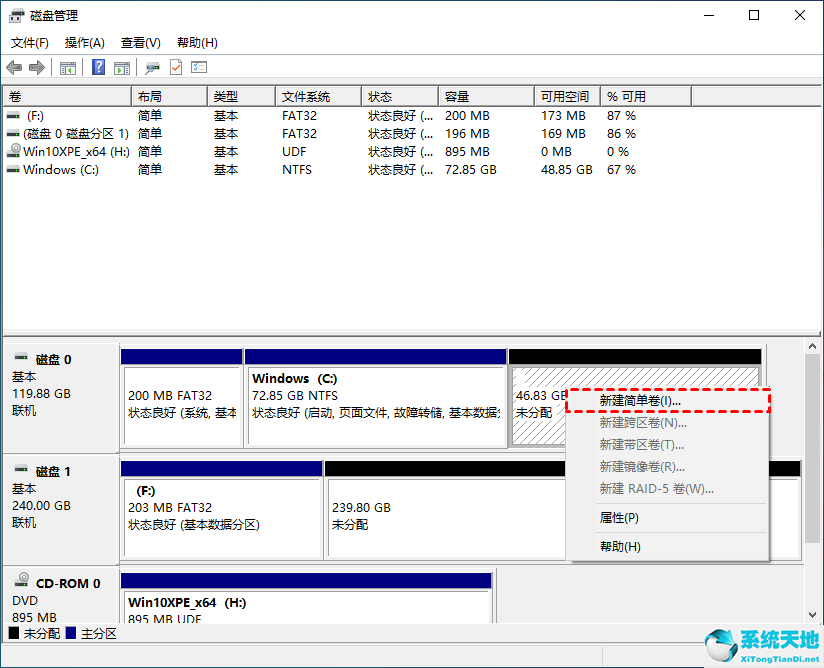
Task: Click the red checkmark action icon
Action: [x=175, y=67]
